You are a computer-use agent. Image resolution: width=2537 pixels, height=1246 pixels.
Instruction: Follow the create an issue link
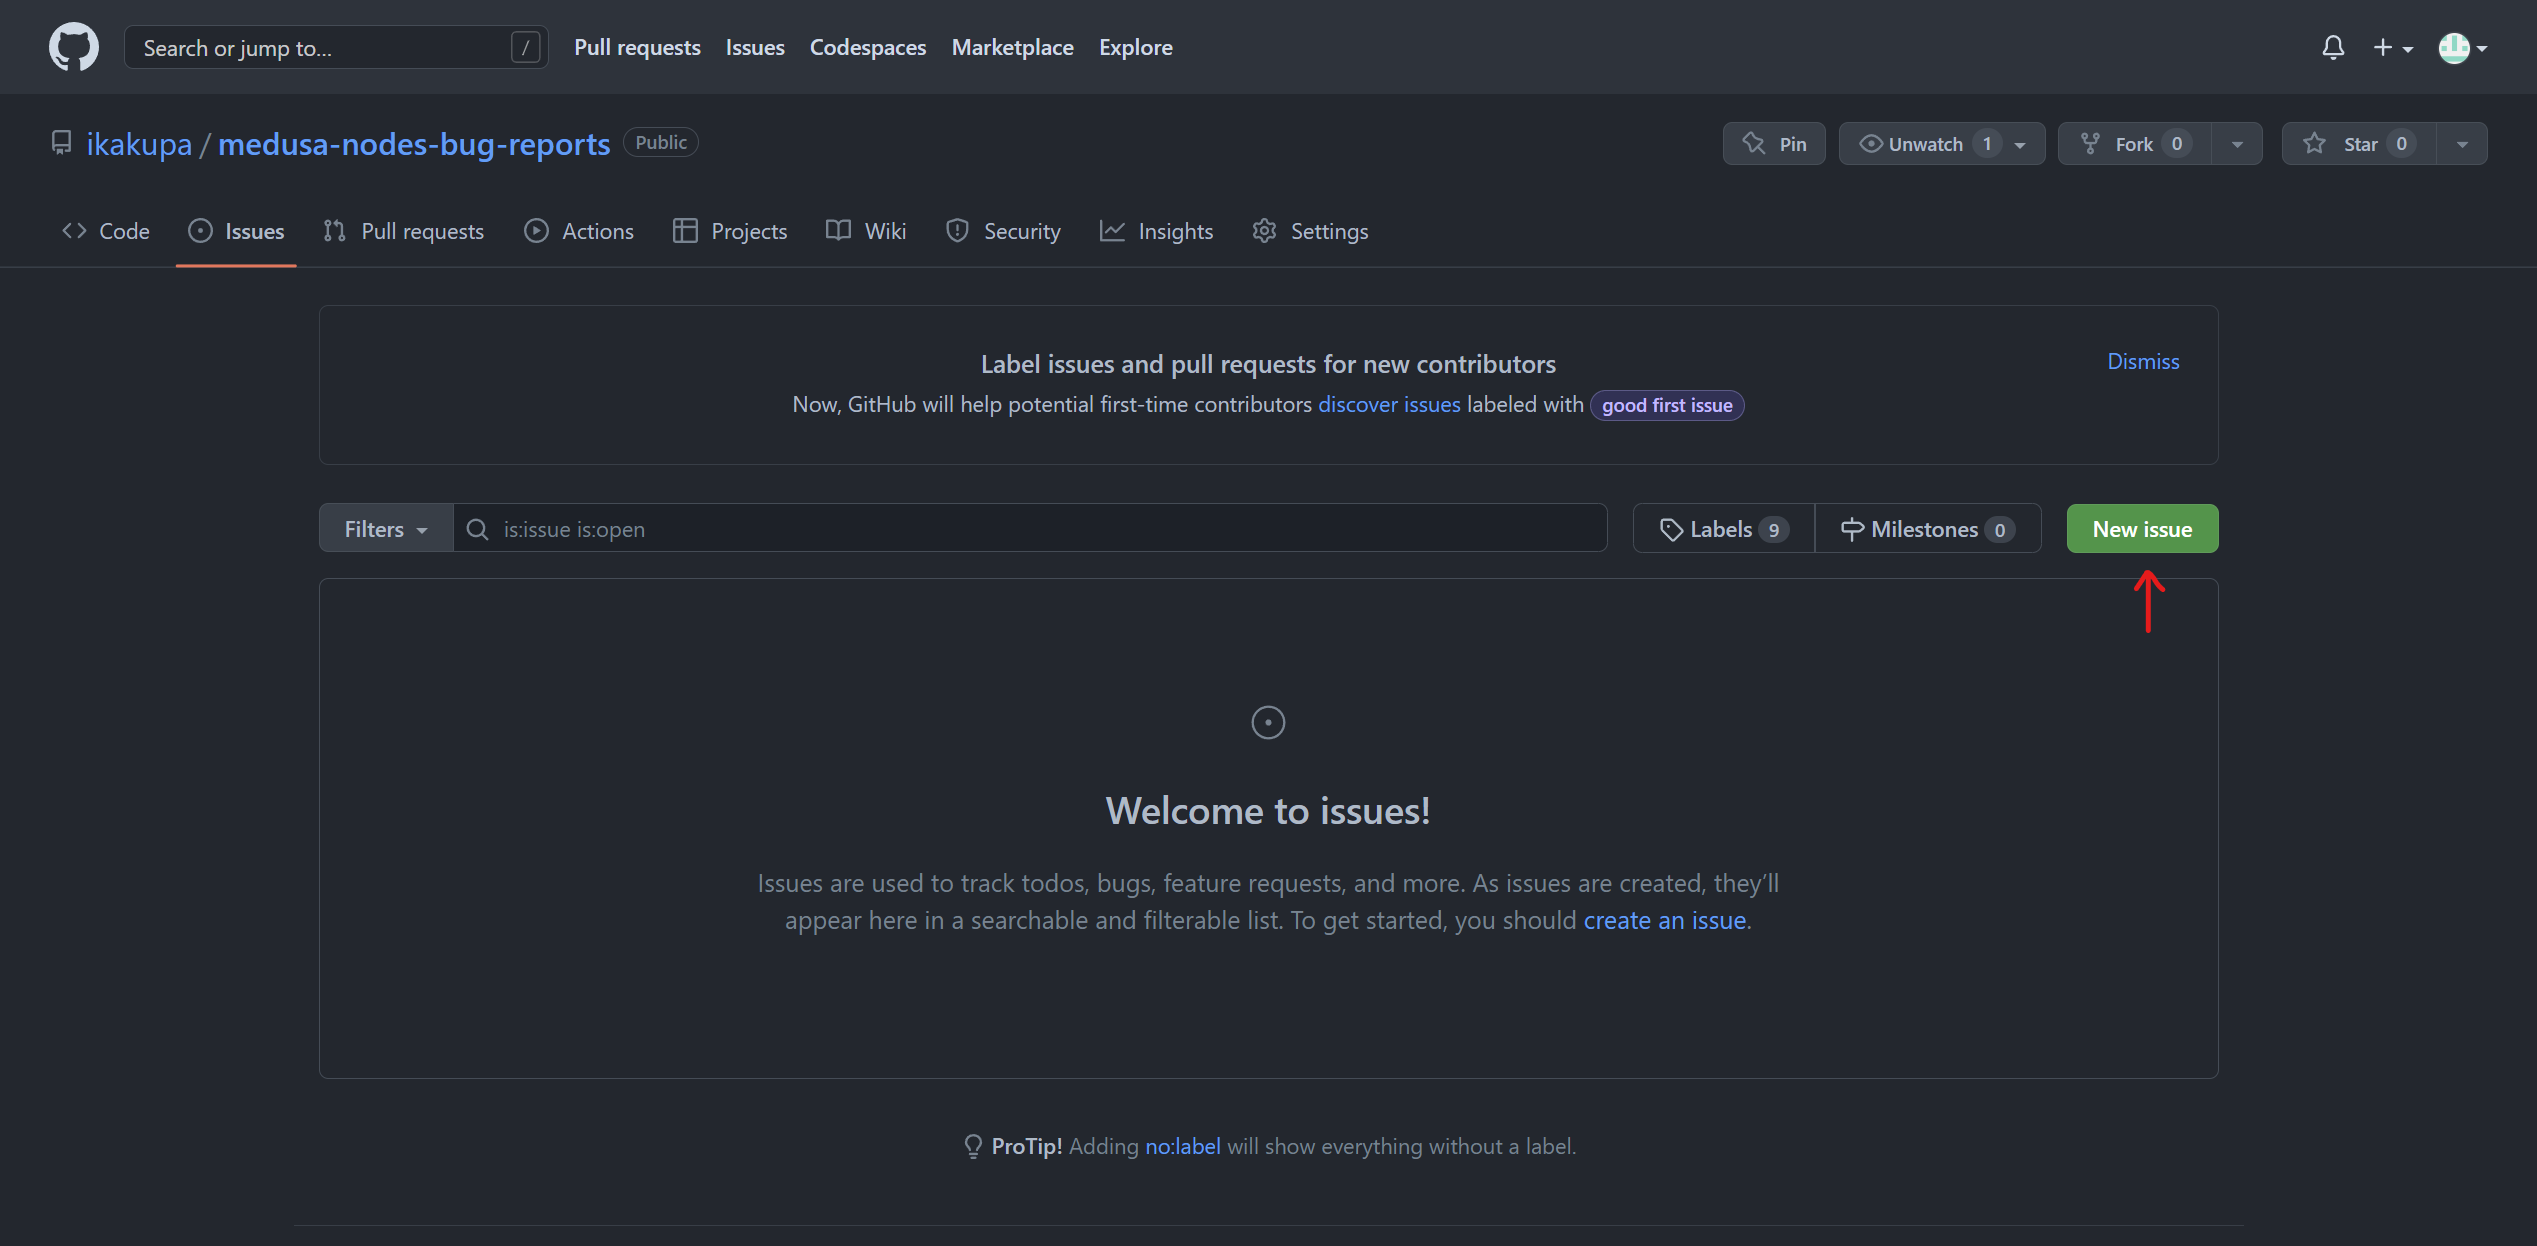[x=1663, y=920]
